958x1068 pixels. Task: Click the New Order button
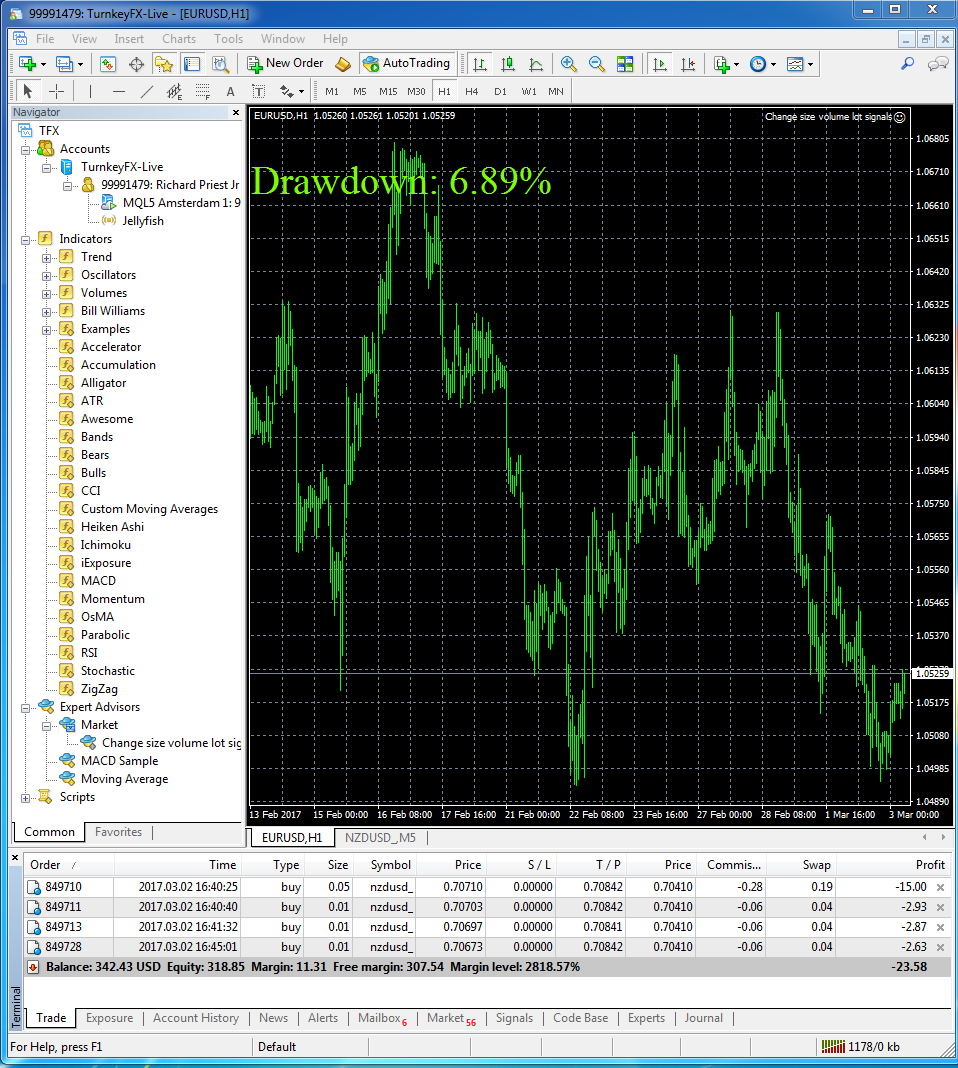[285, 63]
